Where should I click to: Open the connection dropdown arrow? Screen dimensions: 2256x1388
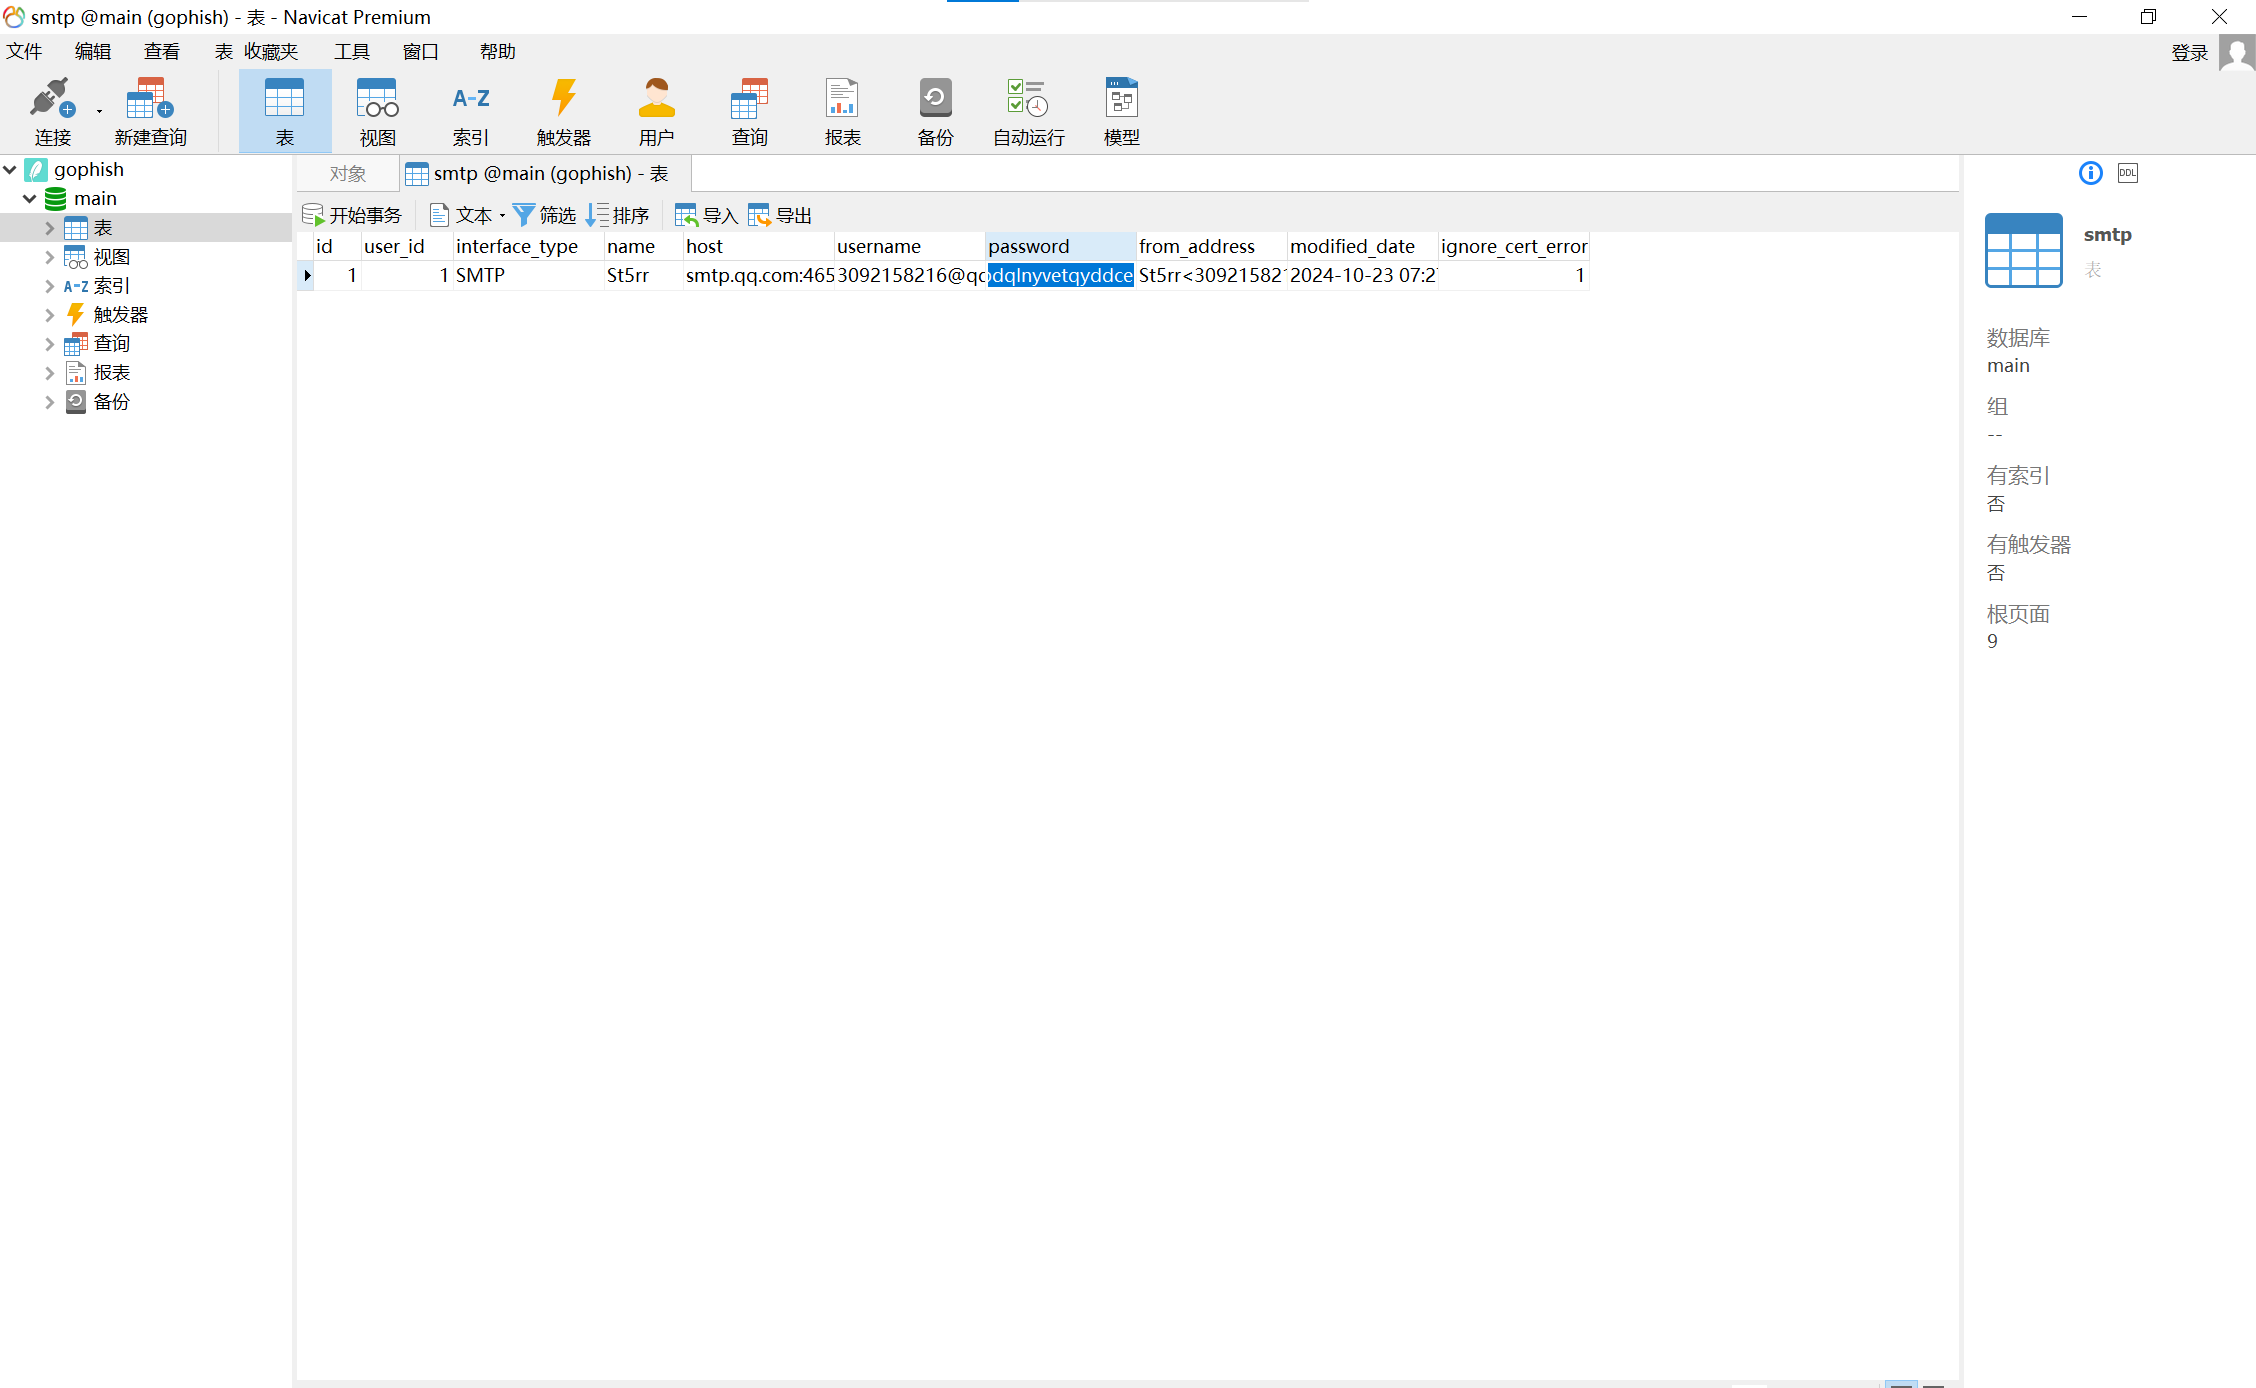99,112
